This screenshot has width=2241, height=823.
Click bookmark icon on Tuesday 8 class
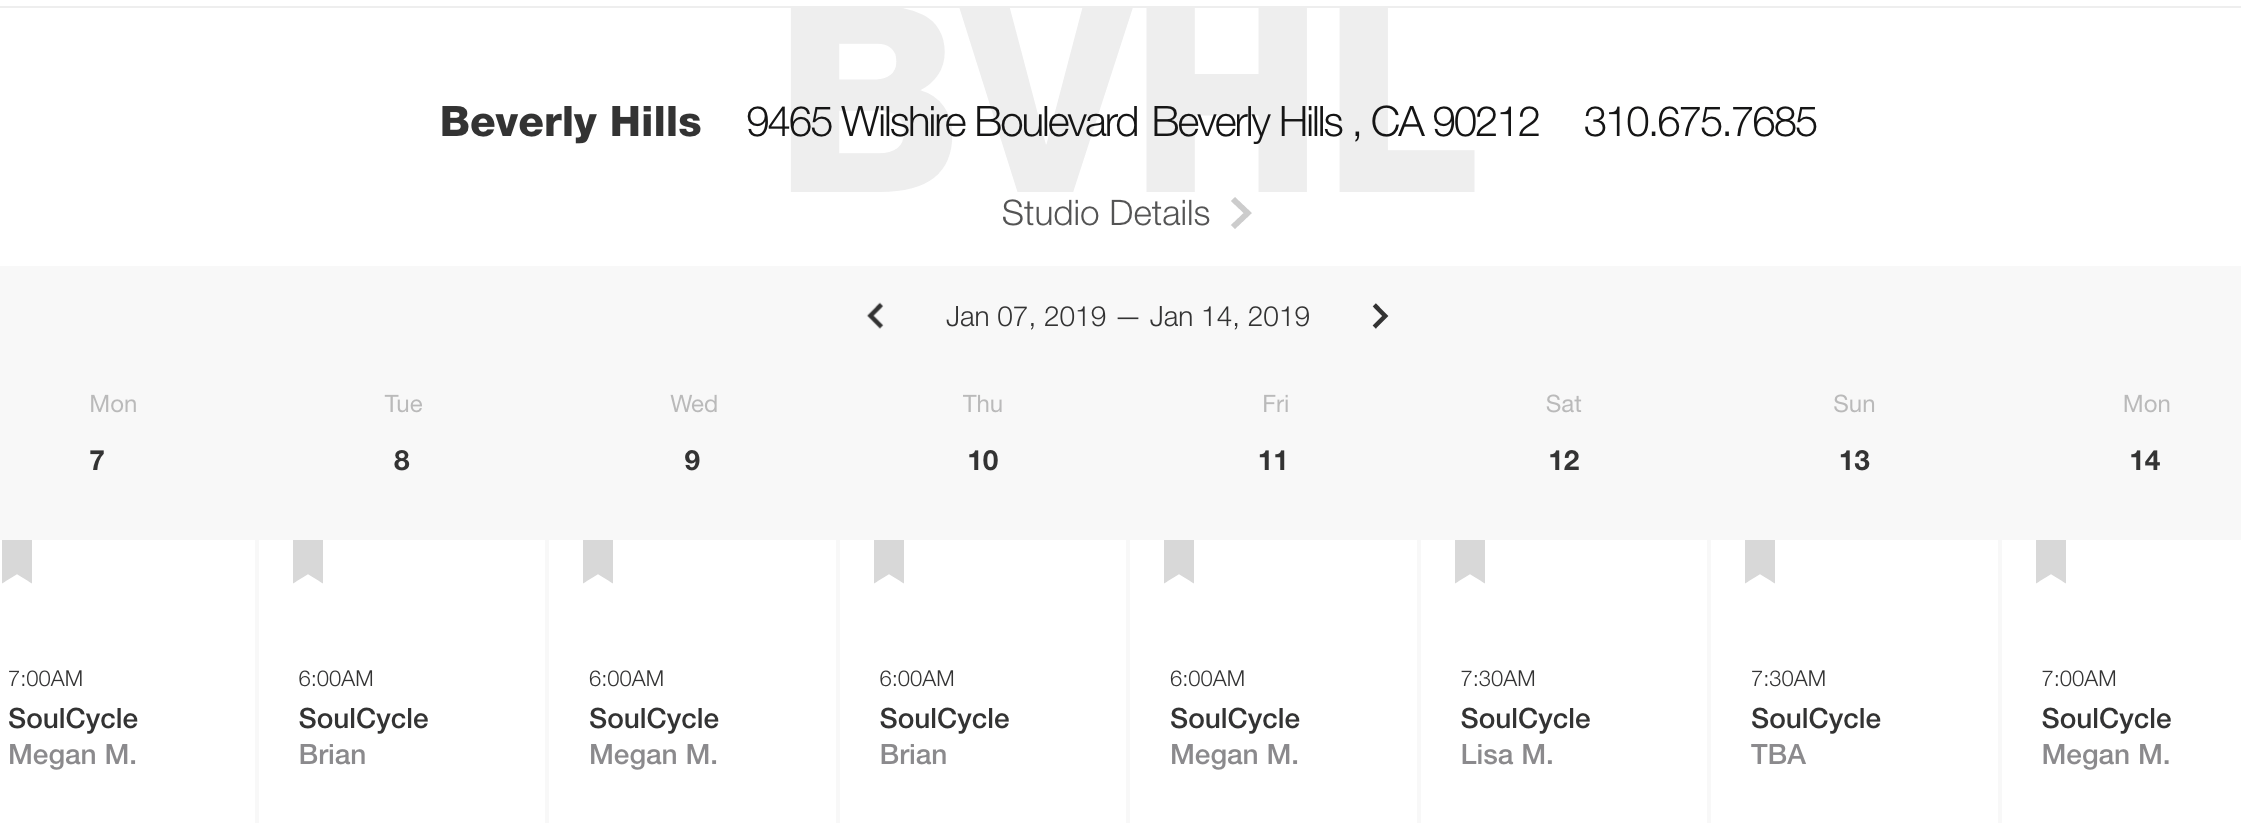point(308,561)
